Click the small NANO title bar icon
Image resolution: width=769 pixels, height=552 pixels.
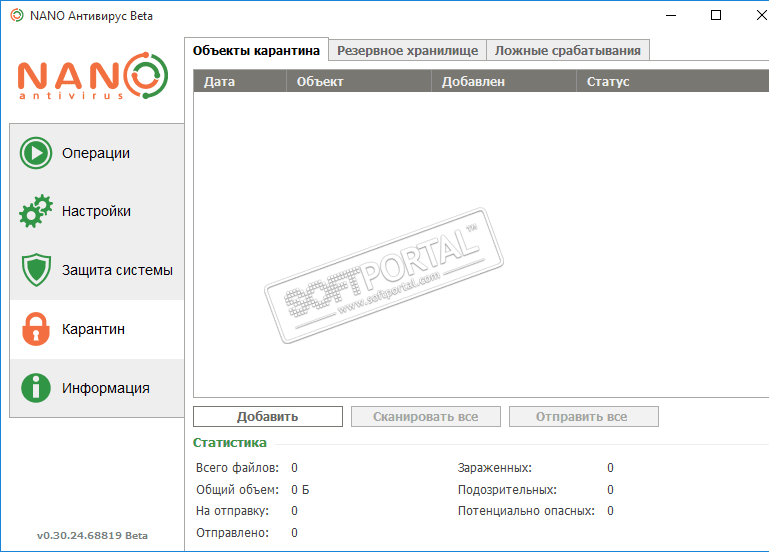pyautogui.click(x=17, y=16)
